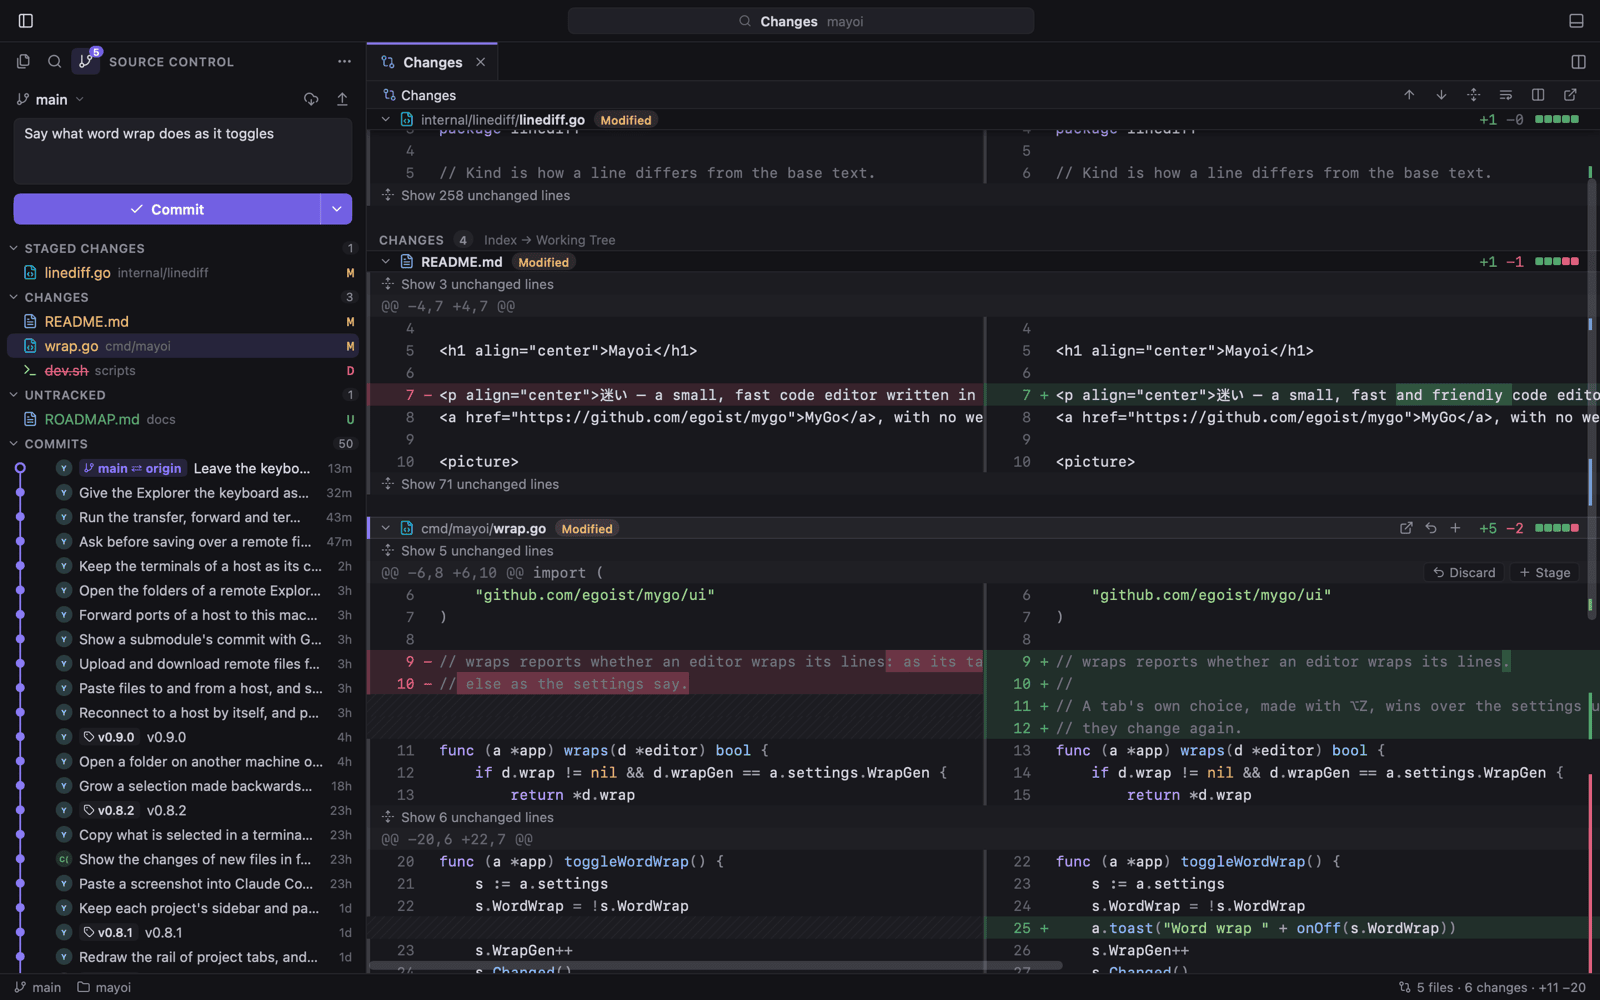Select the untracked ROADMAP.md file
Image resolution: width=1600 pixels, height=1000 pixels.
tap(183, 419)
